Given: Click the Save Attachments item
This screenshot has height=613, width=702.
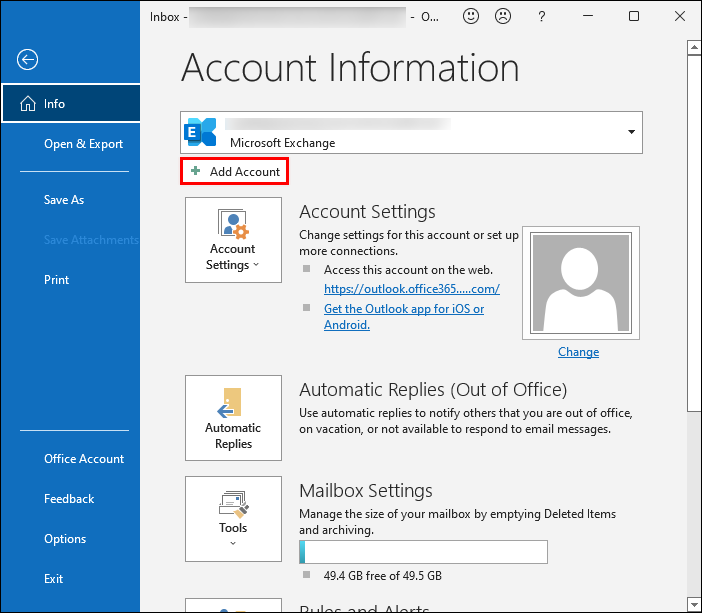Looking at the screenshot, I should point(91,240).
